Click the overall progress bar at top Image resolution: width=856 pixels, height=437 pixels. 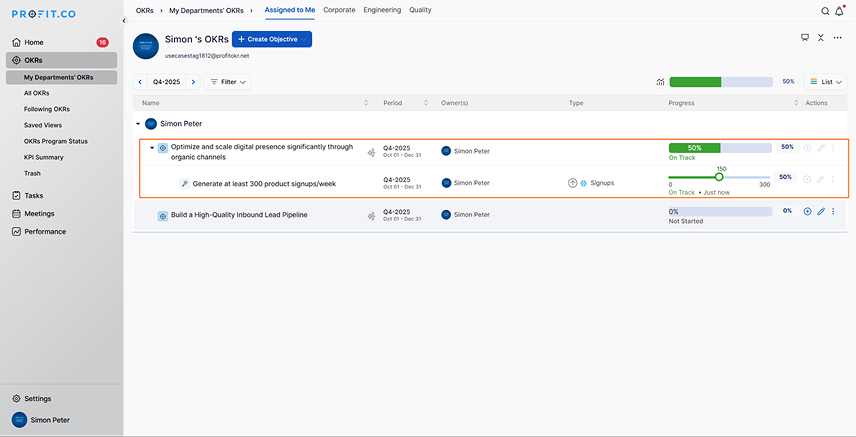click(x=721, y=82)
